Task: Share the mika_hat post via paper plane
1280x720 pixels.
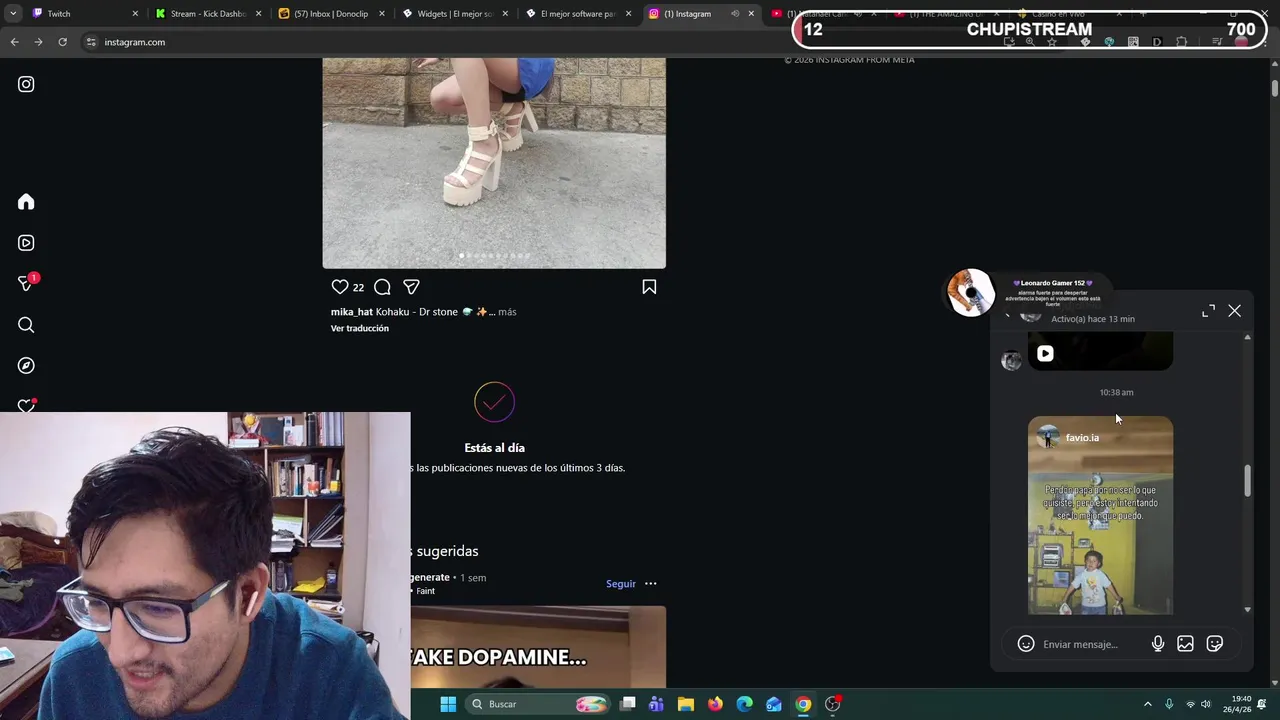Action: (x=411, y=287)
